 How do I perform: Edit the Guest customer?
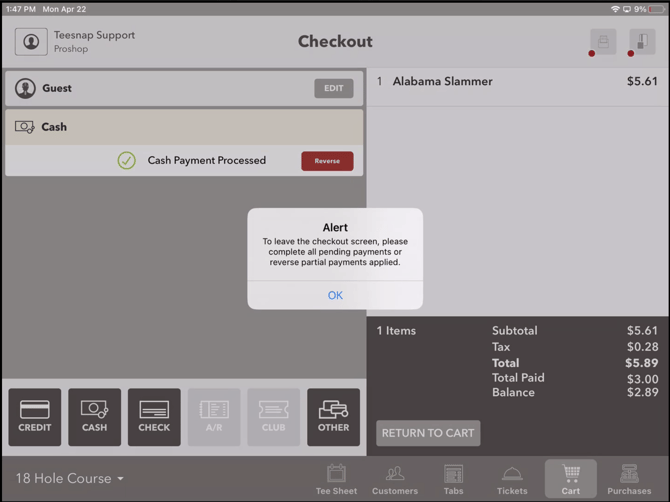pyautogui.click(x=334, y=88)
